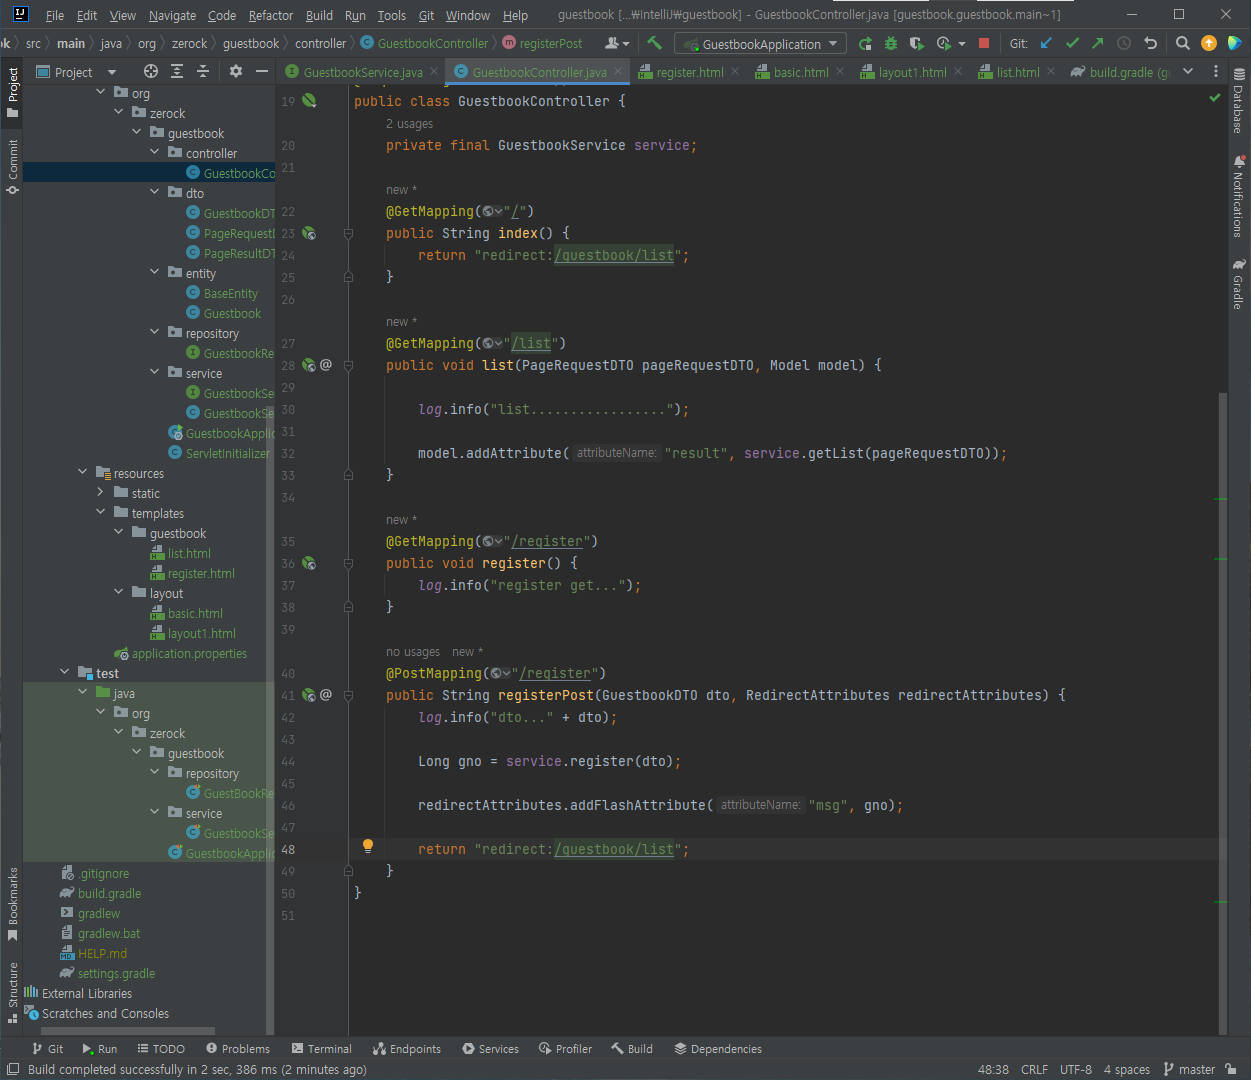Hide the Project tool window
This screenshot has height=1080, width=1251.
[262, 71]
